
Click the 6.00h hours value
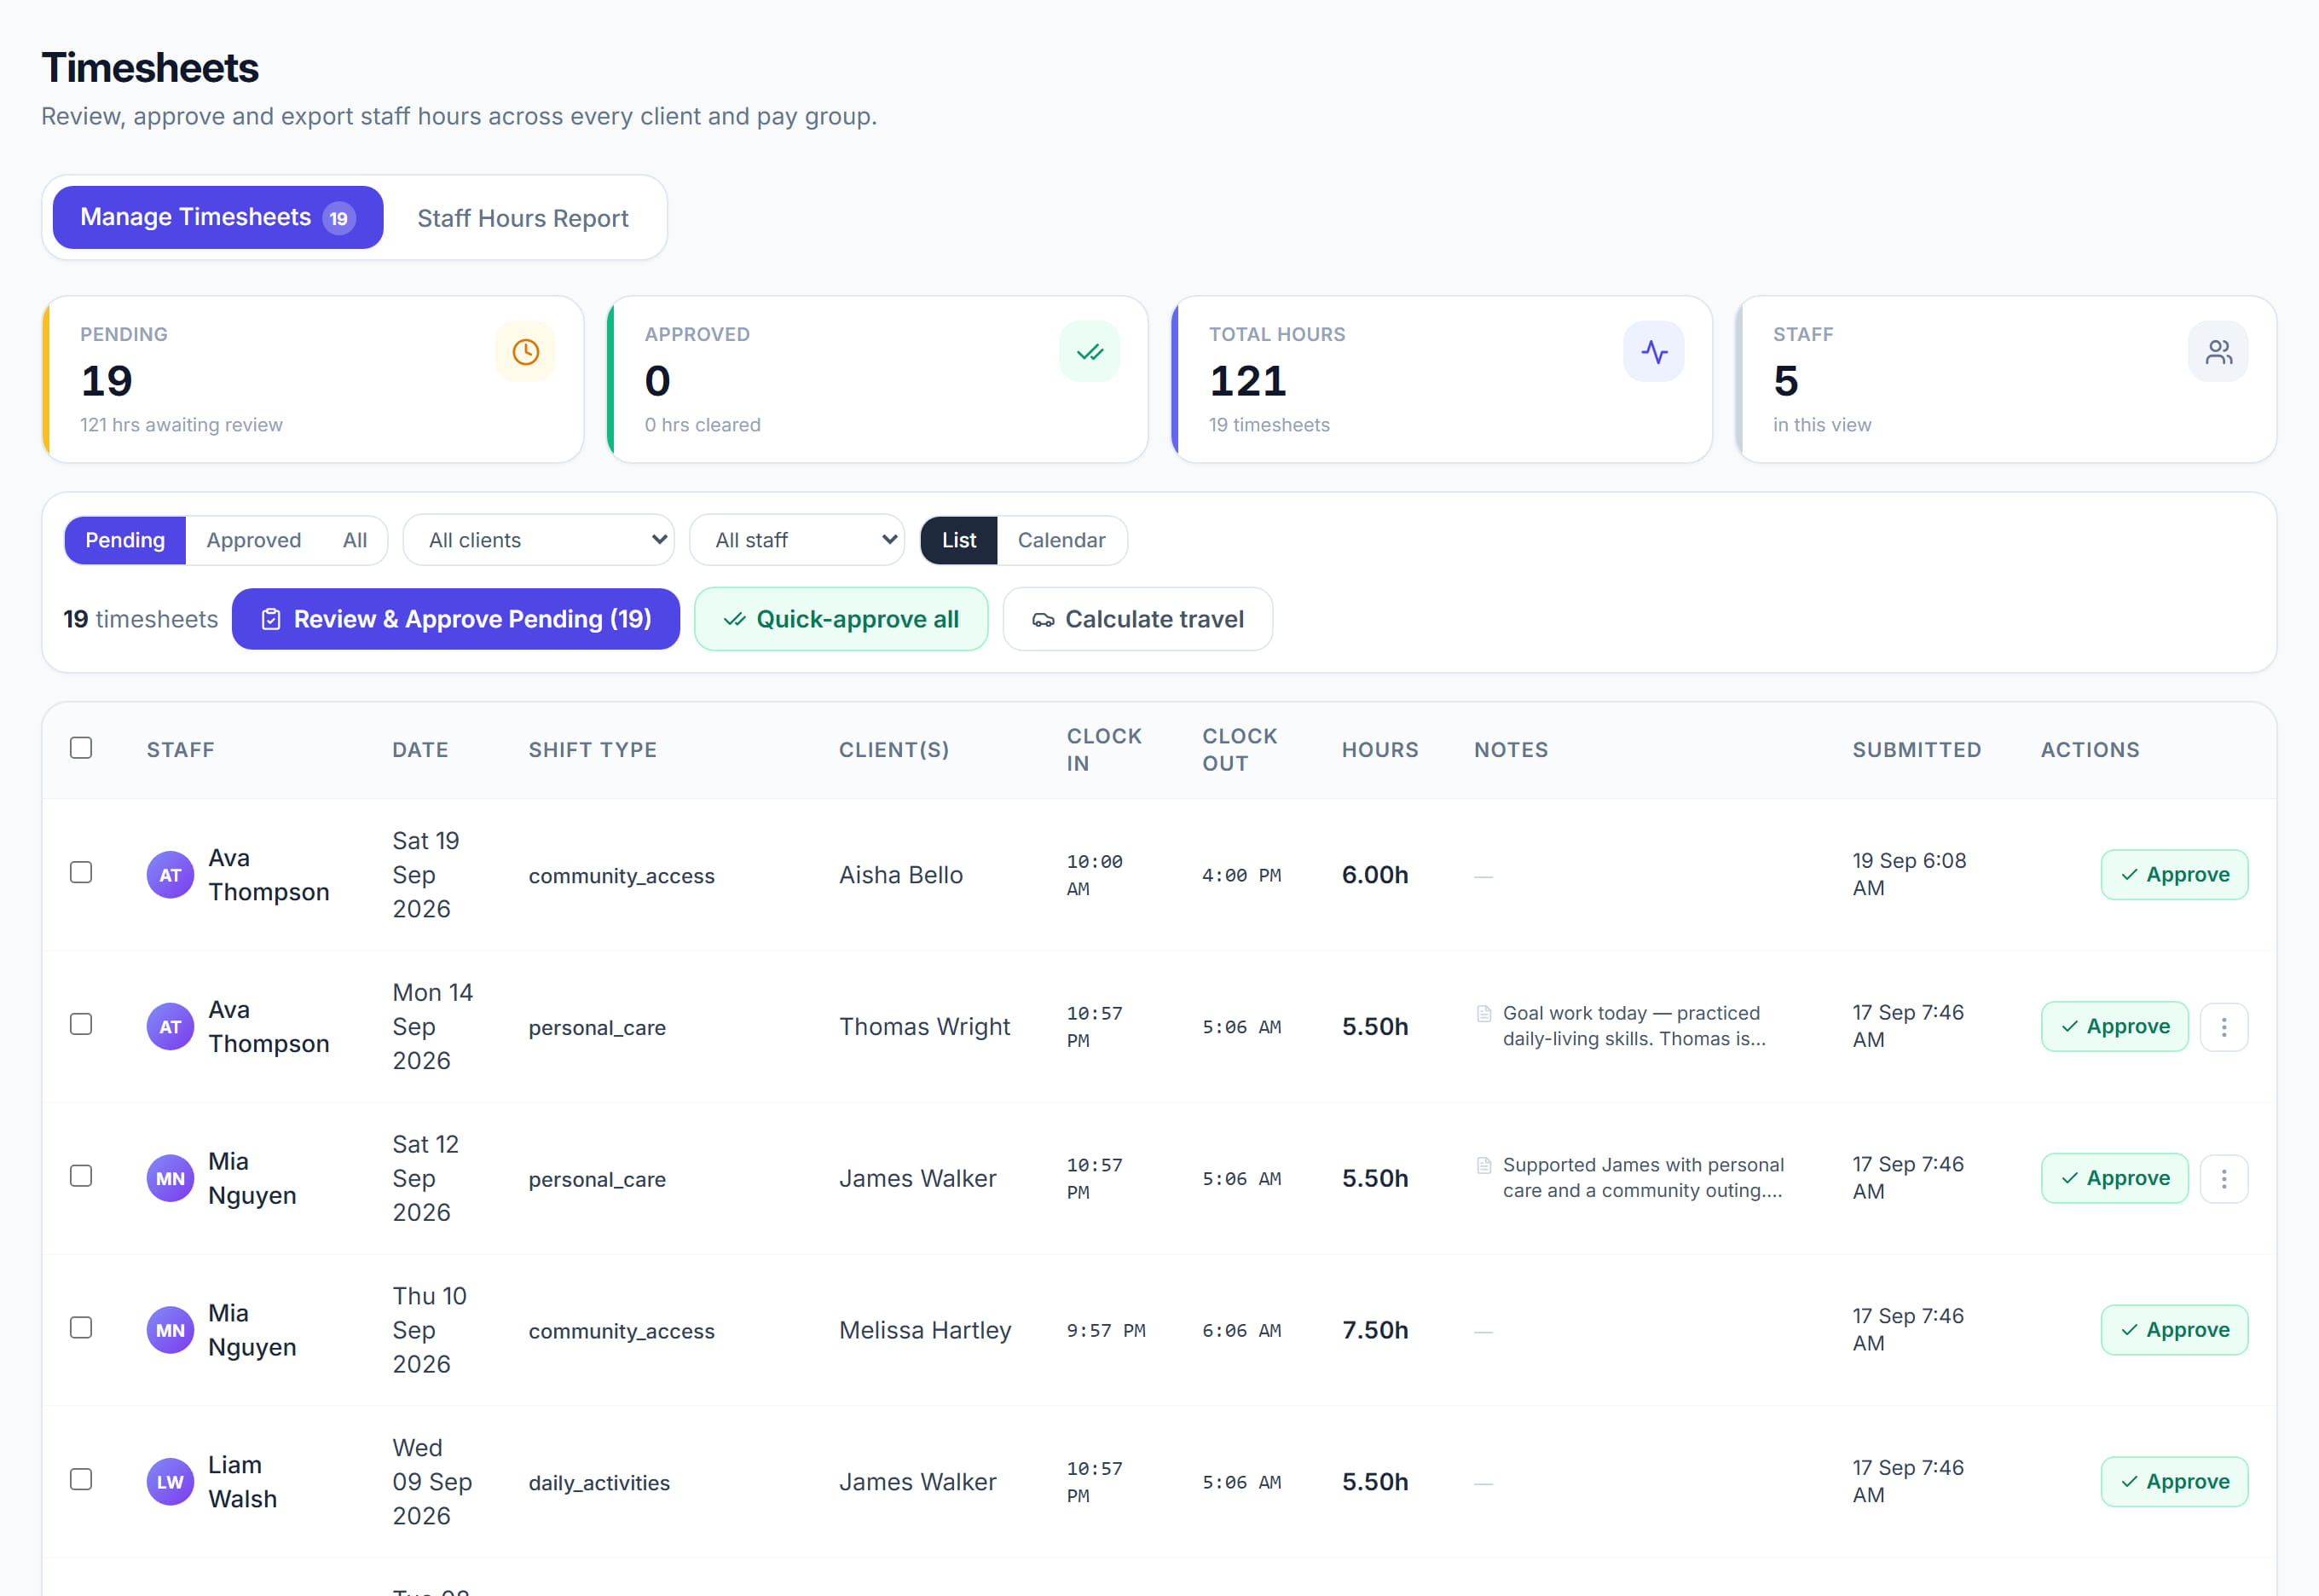click(1374, 875)
